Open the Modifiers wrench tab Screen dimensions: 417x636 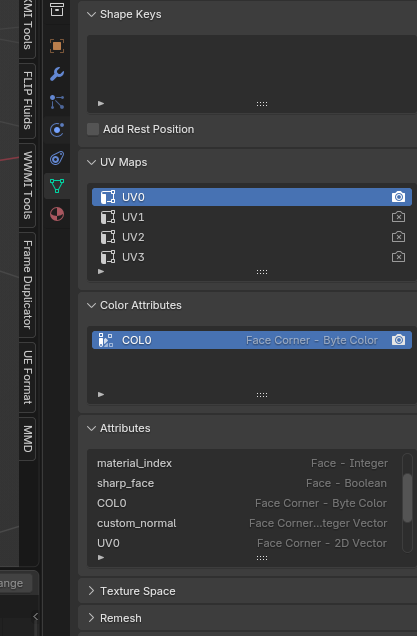(57, 74)
